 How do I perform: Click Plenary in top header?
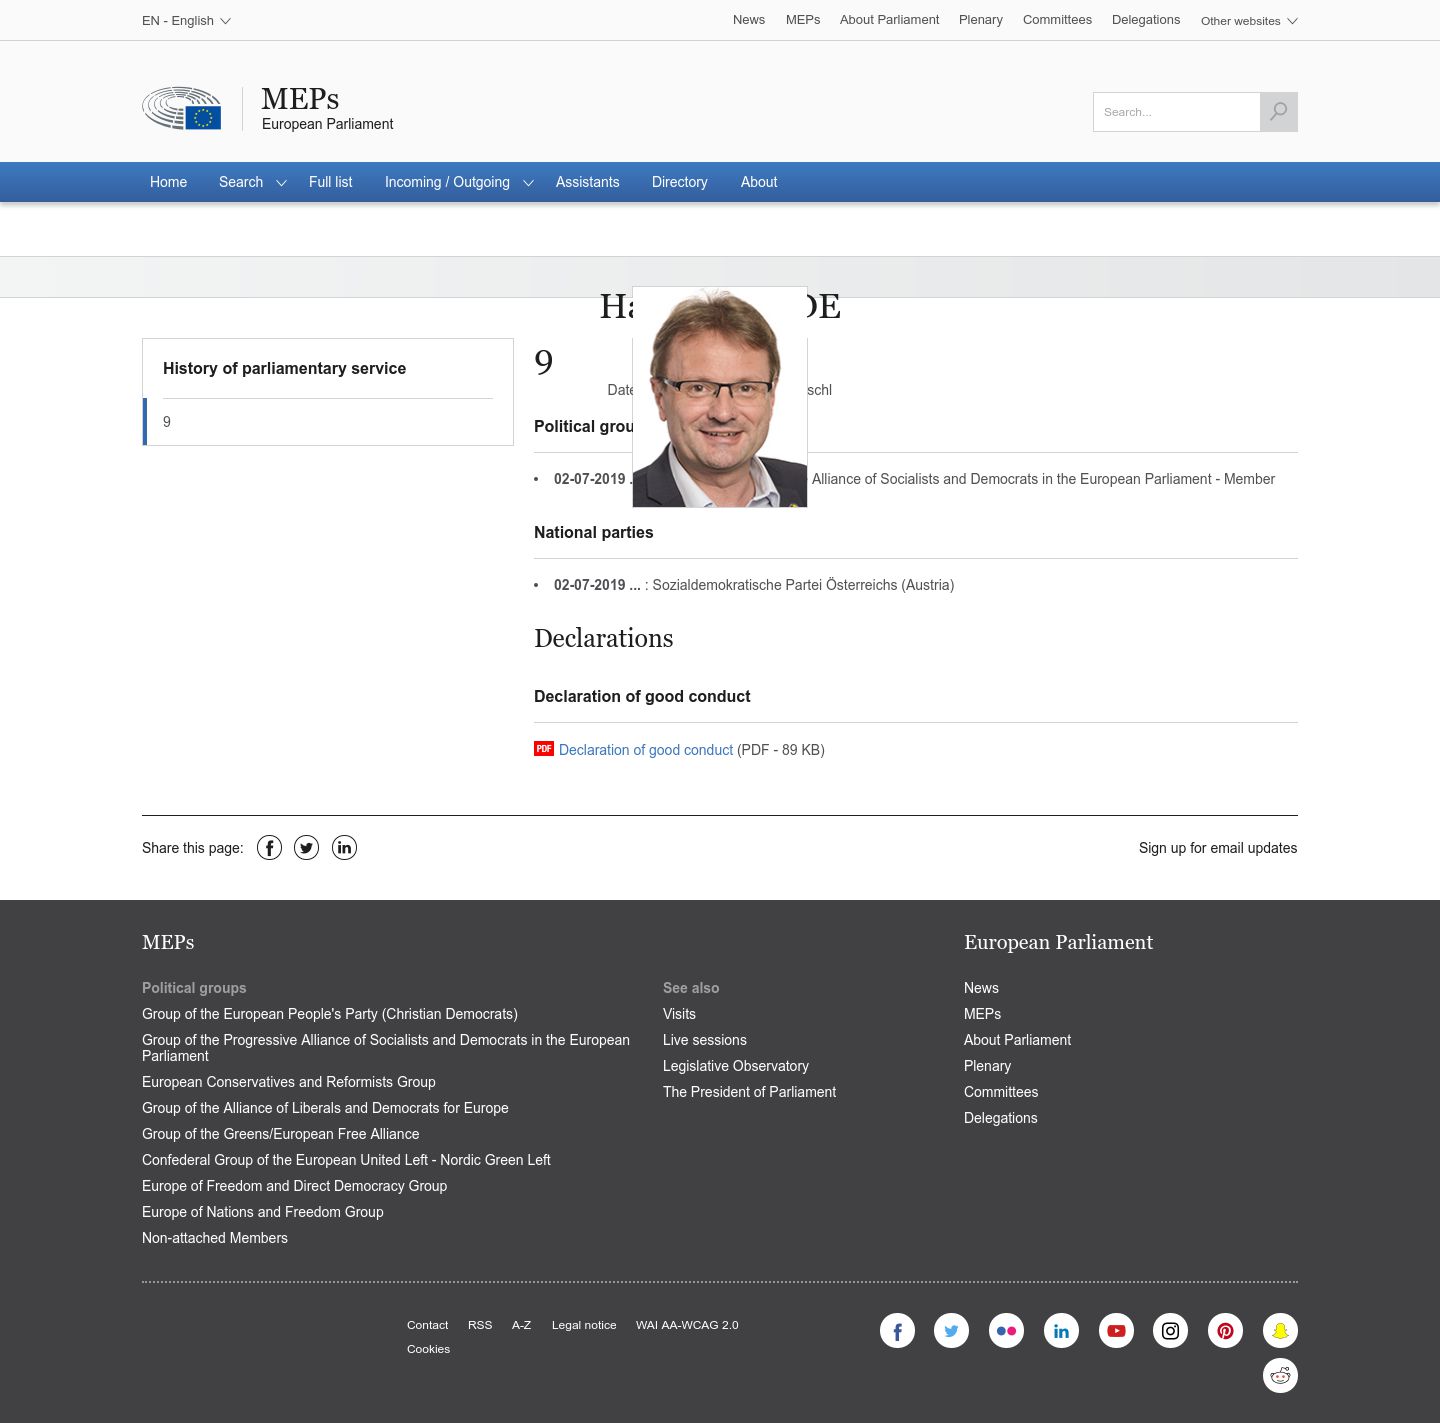[980, 20]
